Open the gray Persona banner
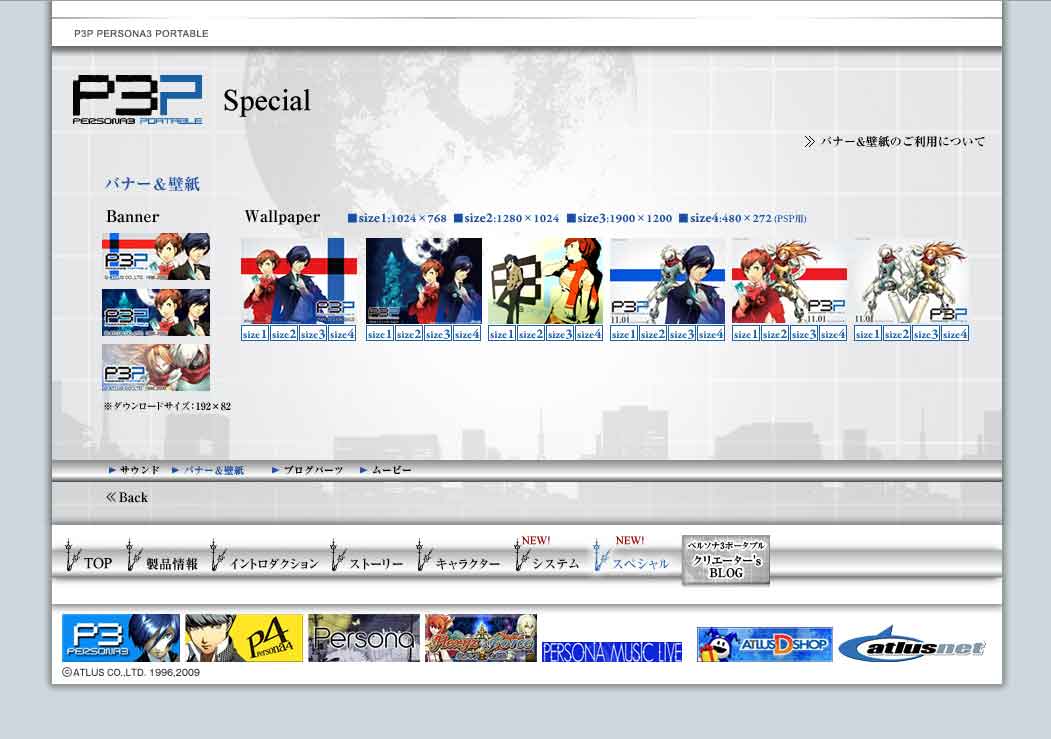 pos(364,638)
